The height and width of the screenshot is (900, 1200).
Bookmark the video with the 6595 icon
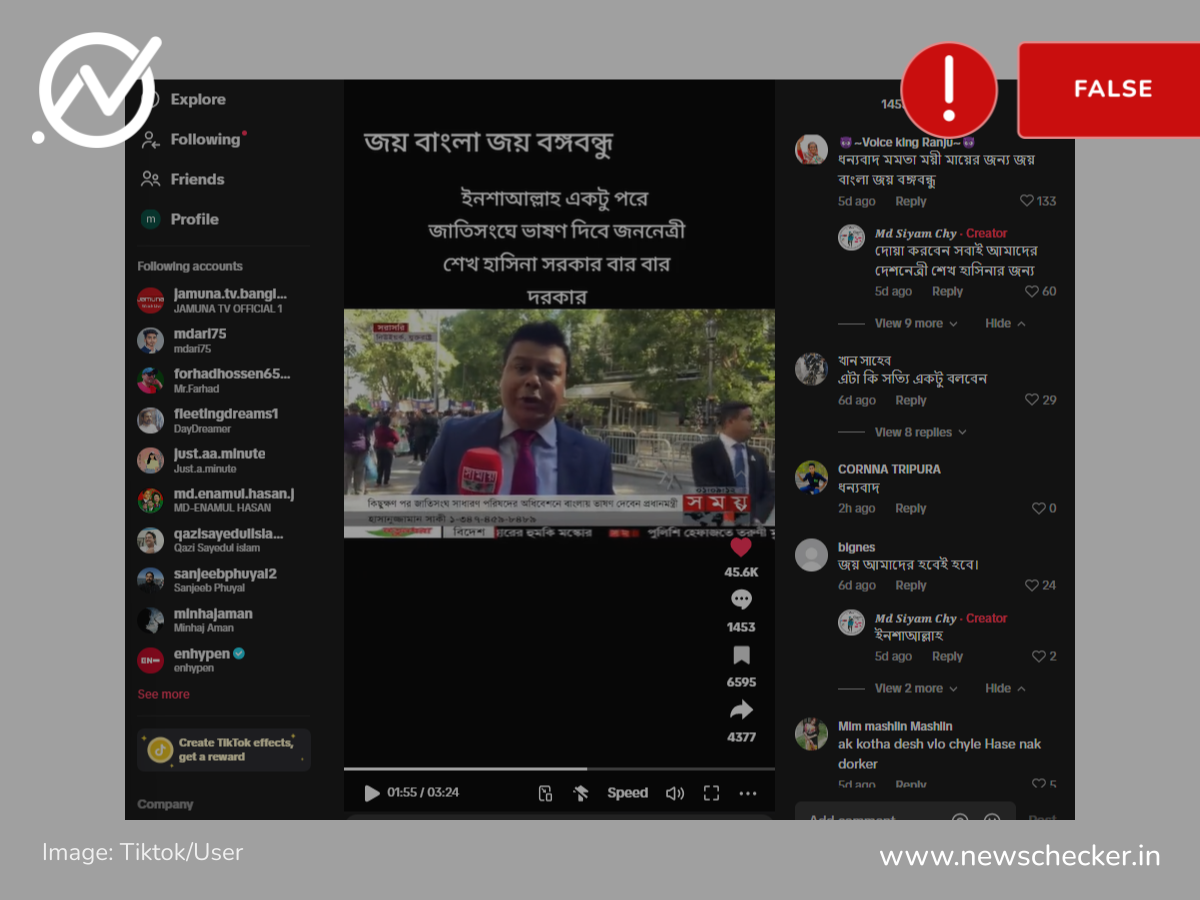[741, 655]
